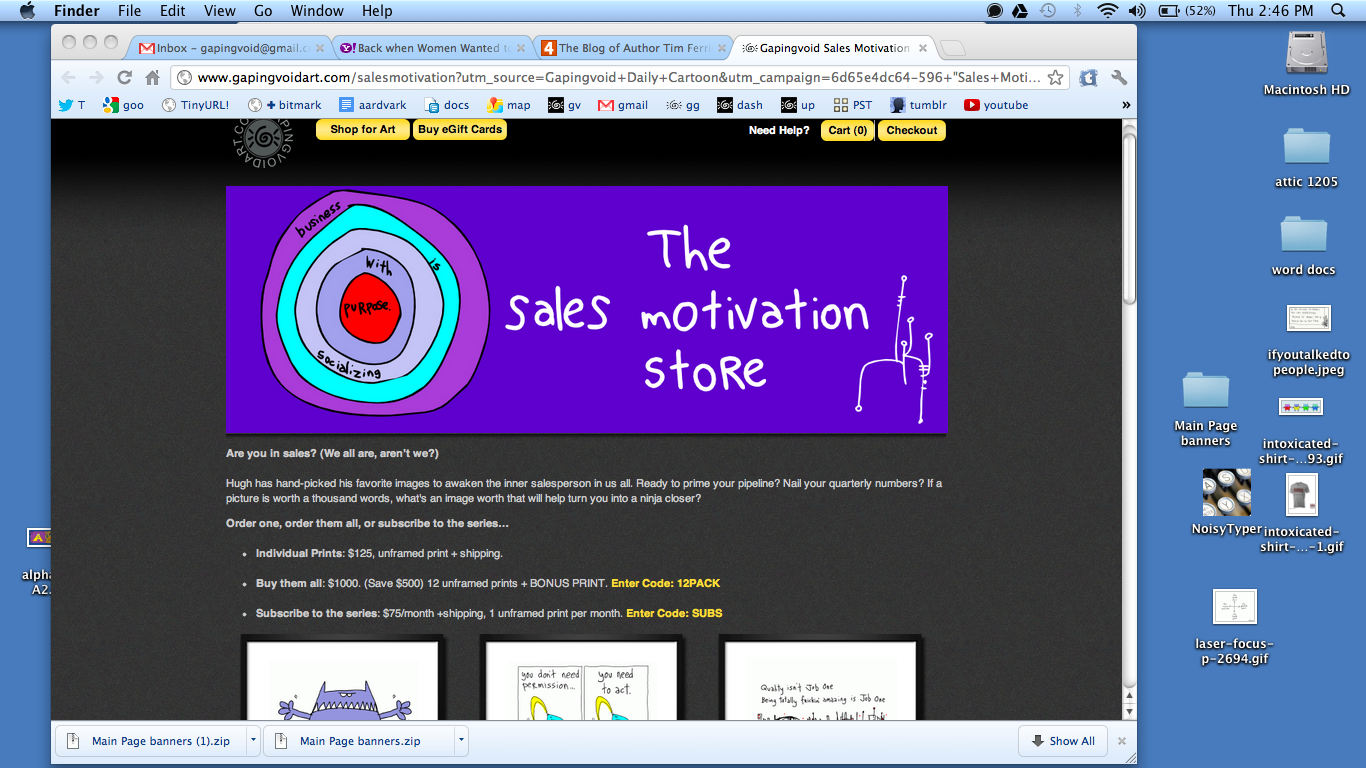This screenshot has height=768, width=1366.
Task: Click the Wi-Fi status icon
Action: point(1106,11)
